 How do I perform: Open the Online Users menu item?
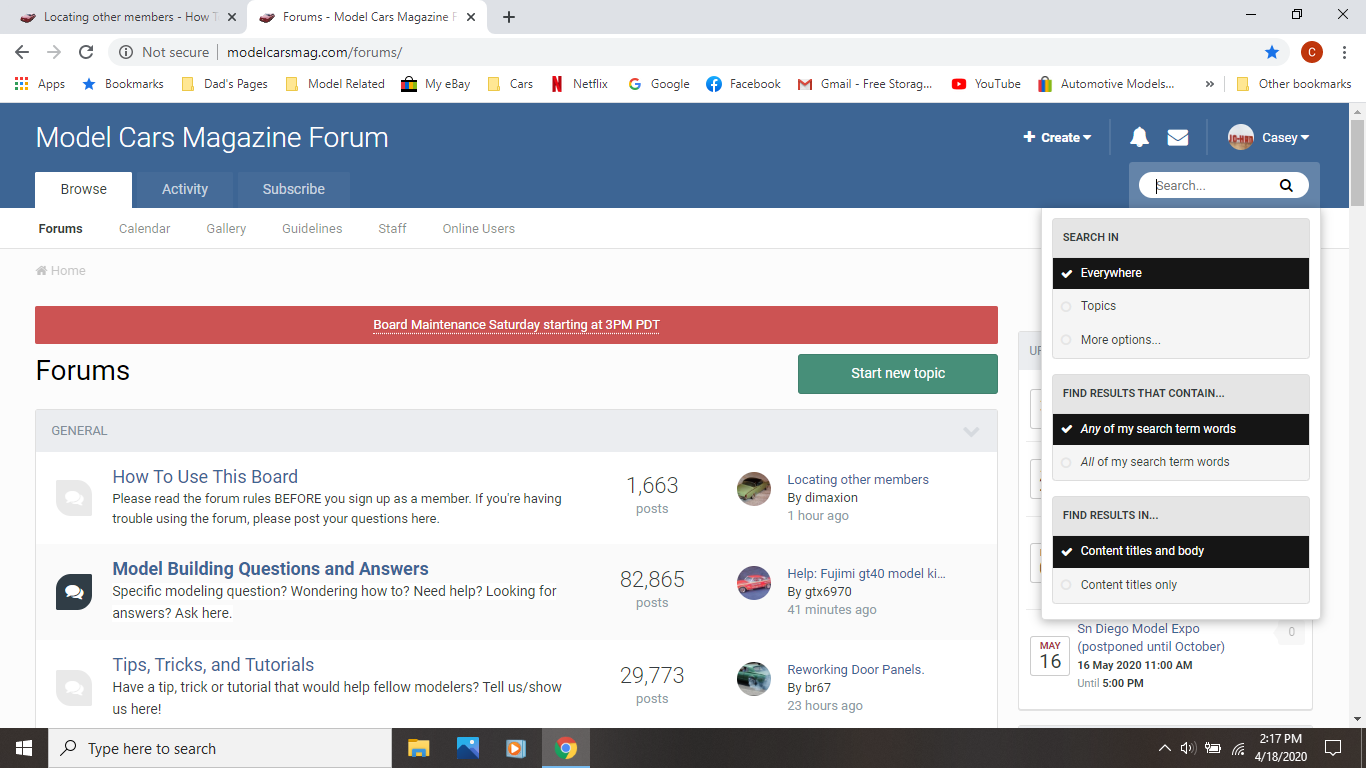pos(479,229)
